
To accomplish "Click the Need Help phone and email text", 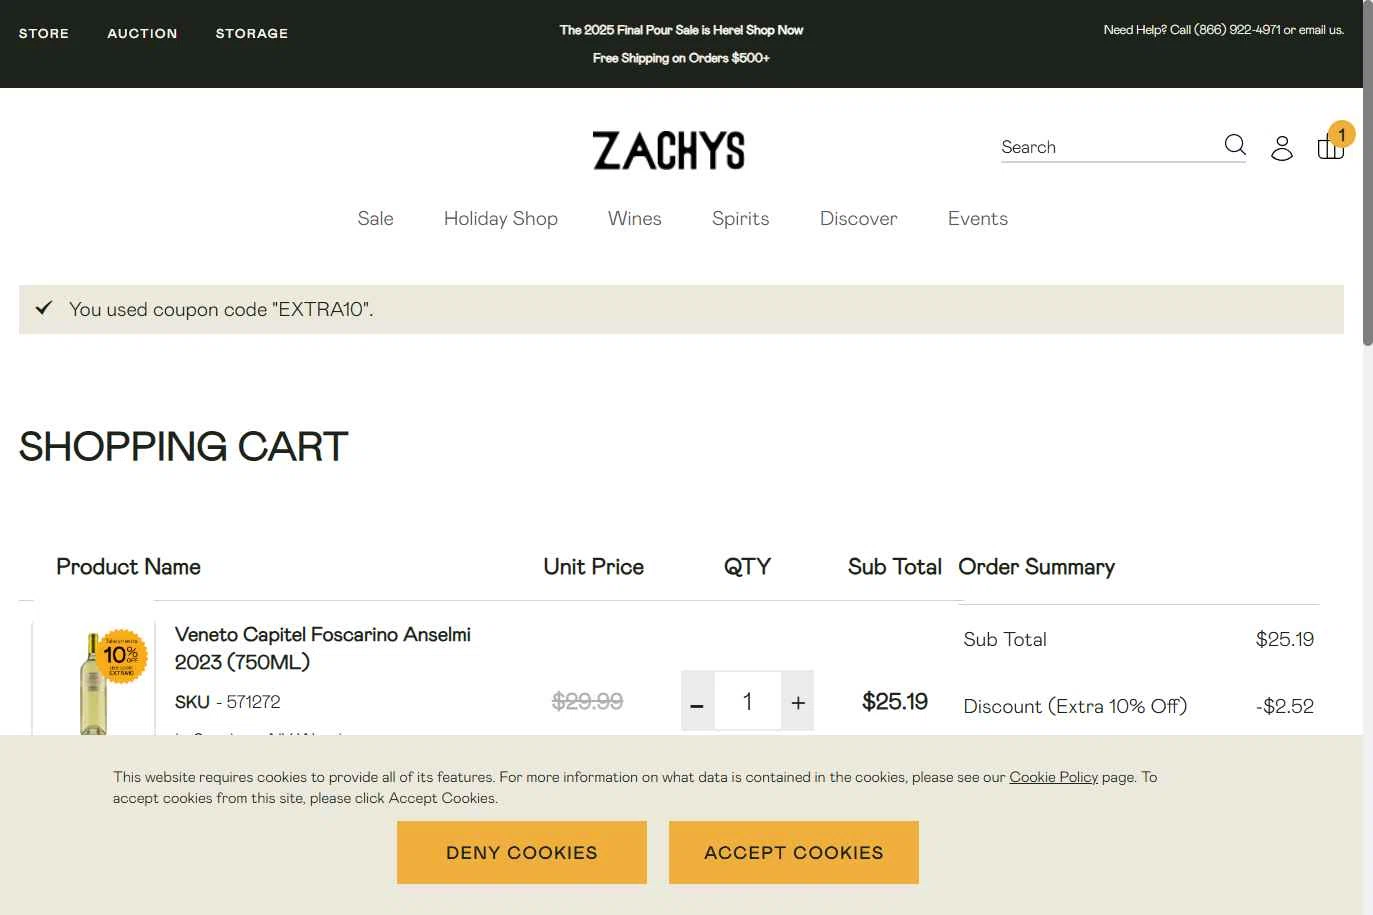I will 1224,30.
